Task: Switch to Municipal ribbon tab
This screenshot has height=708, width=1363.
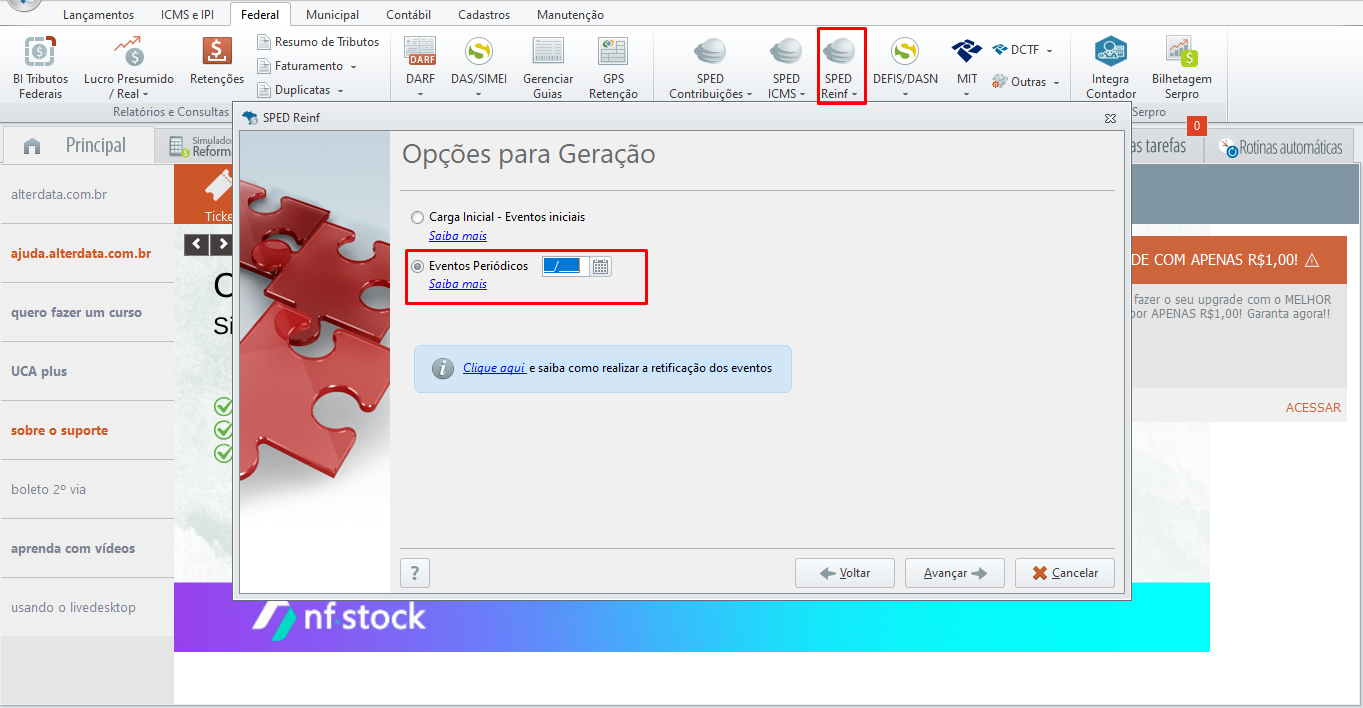Action: pos(332,15)
